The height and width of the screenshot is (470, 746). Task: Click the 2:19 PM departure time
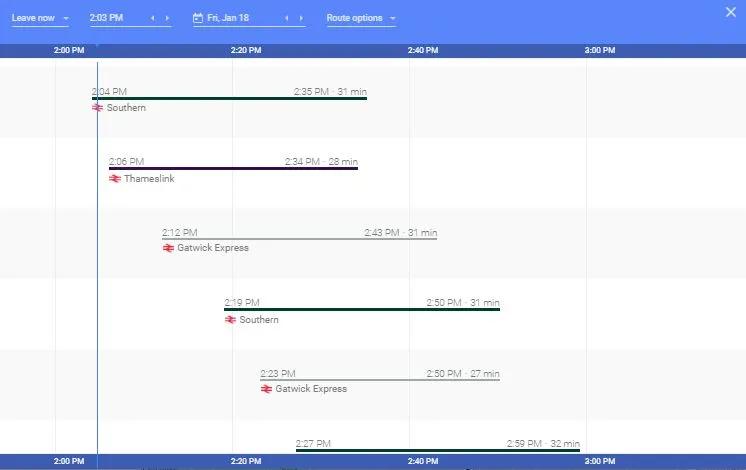[x=242, y=303]
